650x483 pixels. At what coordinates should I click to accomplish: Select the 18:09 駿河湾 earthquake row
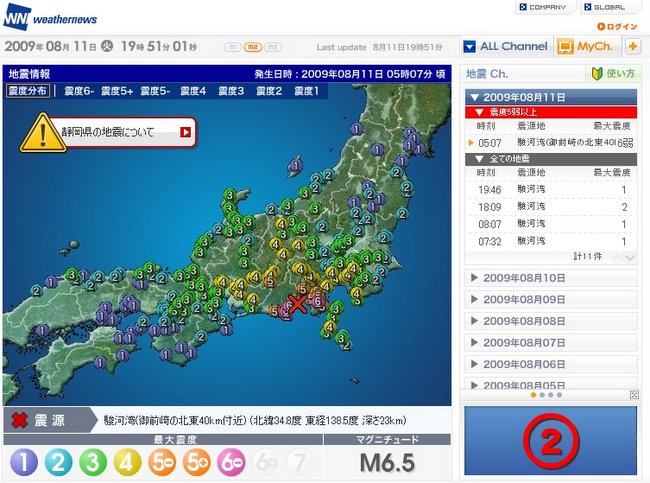point(551,207)
